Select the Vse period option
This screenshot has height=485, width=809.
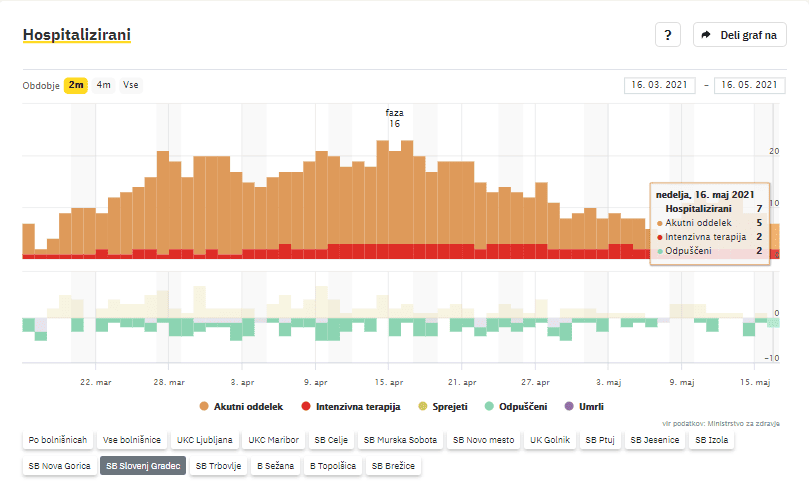click(x=131, y=85)
